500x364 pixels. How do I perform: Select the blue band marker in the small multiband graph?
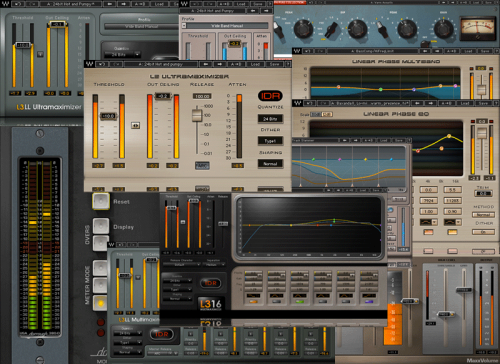pyautogui.click(x=391, y=159)
